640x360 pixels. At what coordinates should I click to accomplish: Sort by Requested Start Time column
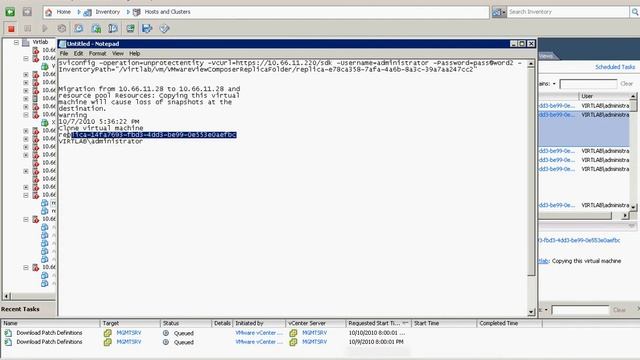tap(378, 323)
